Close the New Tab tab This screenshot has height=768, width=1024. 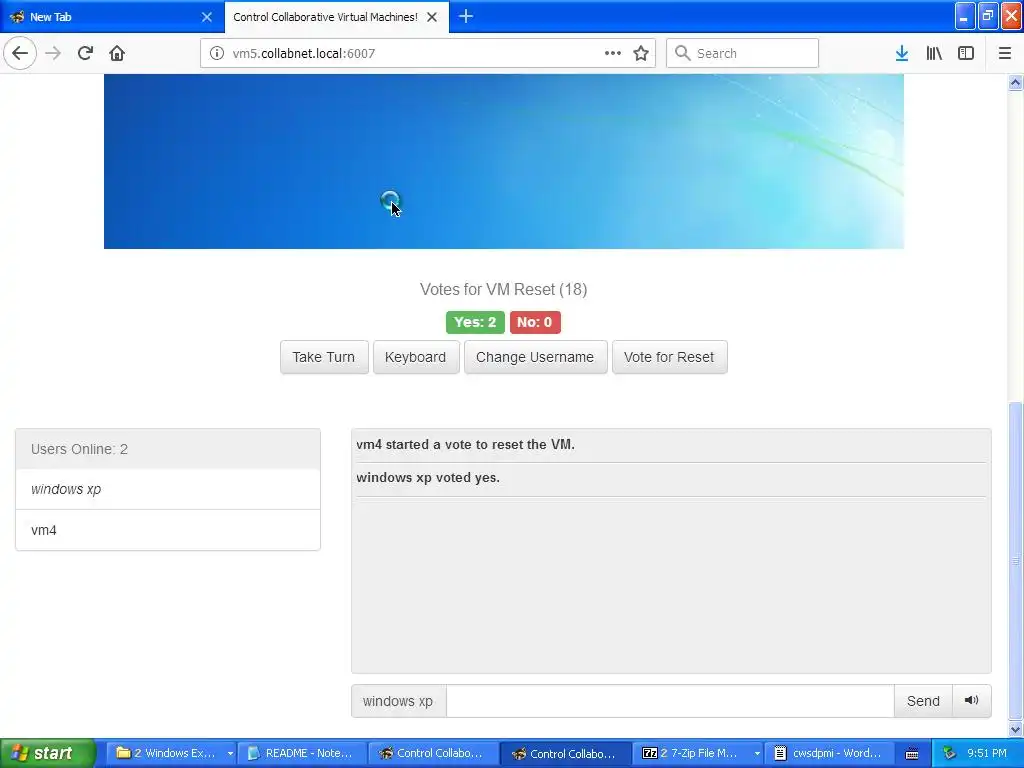206,17
